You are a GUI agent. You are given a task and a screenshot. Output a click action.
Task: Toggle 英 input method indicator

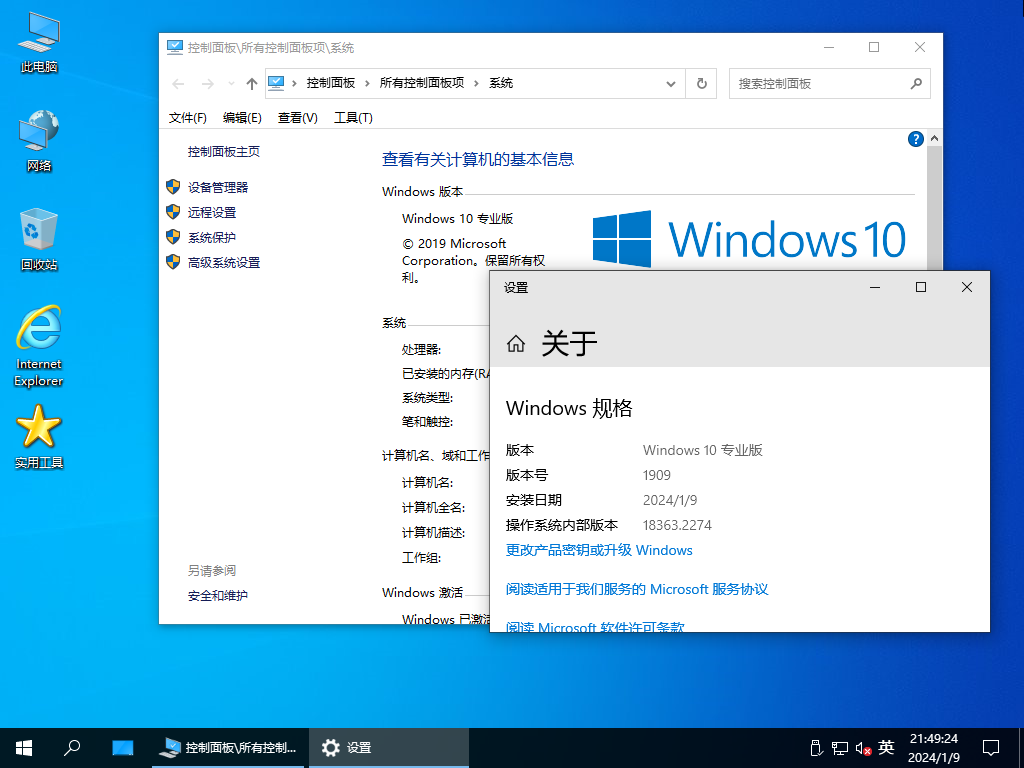pyautogui.click(x=886, y=747)
